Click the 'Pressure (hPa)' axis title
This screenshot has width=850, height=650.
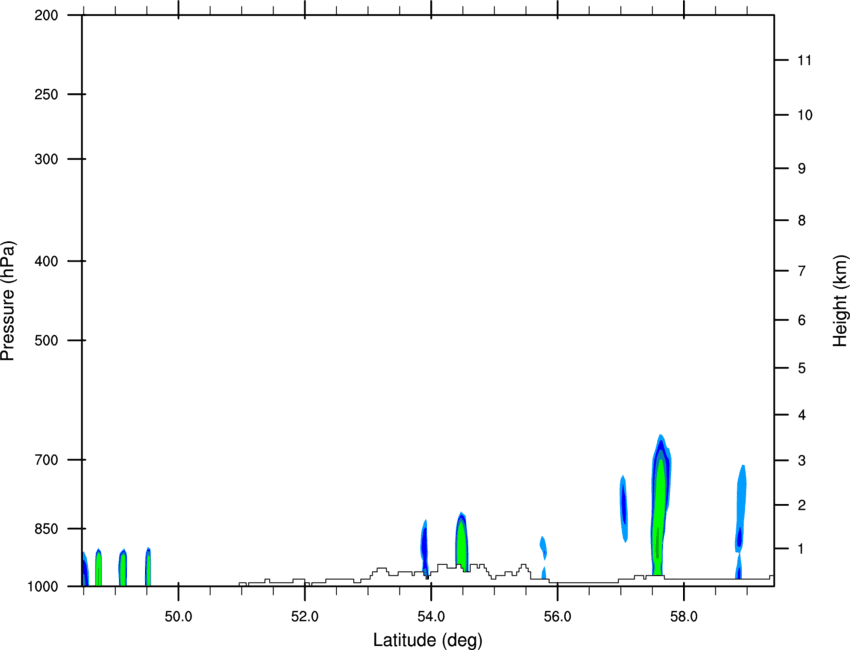(8, 301)
